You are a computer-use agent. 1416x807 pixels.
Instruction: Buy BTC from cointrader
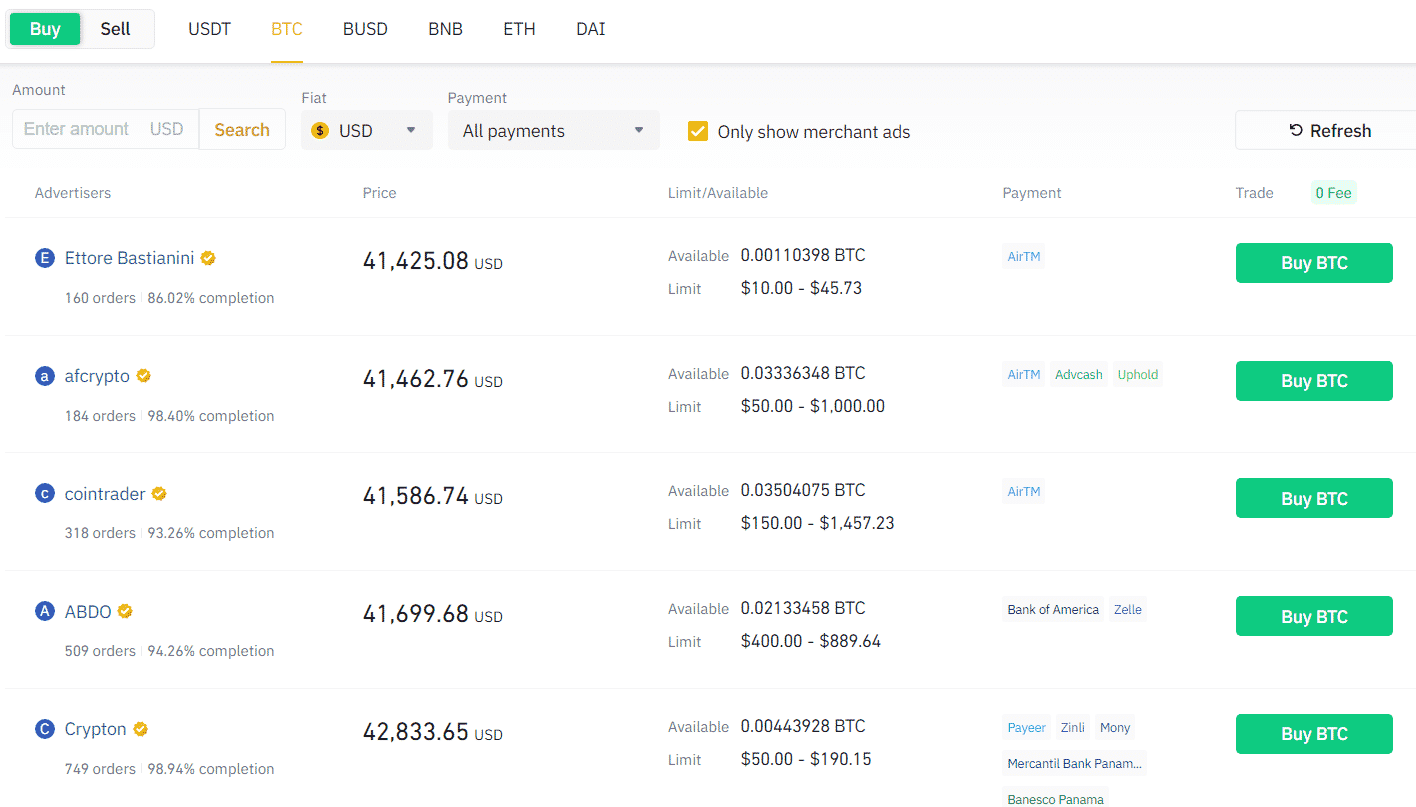pyautogui.click(x=1314, y=498)
